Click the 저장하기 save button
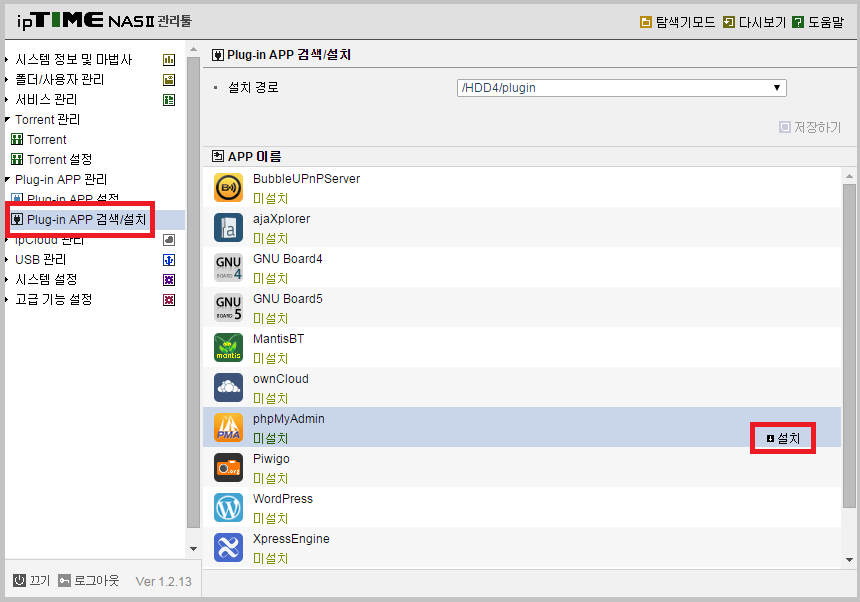The width and height of the screenshot is (860, 602). 810,127
